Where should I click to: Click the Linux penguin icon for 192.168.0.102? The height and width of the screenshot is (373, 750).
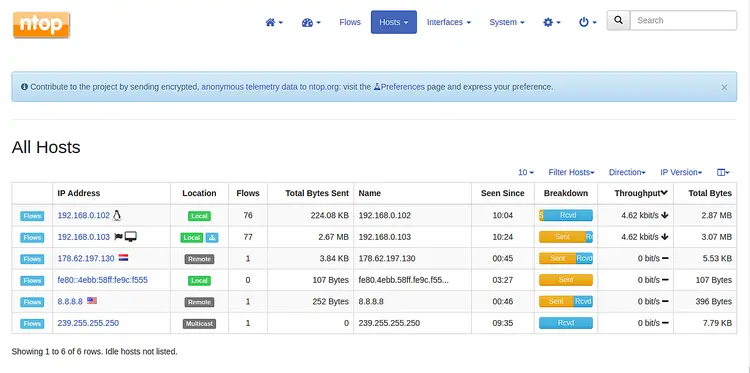pyautogui.click(x=117, y=216)
